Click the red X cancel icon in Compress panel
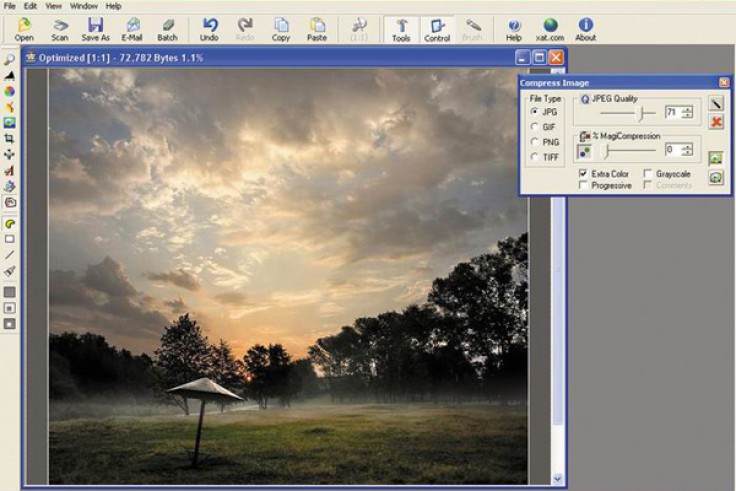The width and height of the screenshot is (736, 491). (x=716, y=121)
